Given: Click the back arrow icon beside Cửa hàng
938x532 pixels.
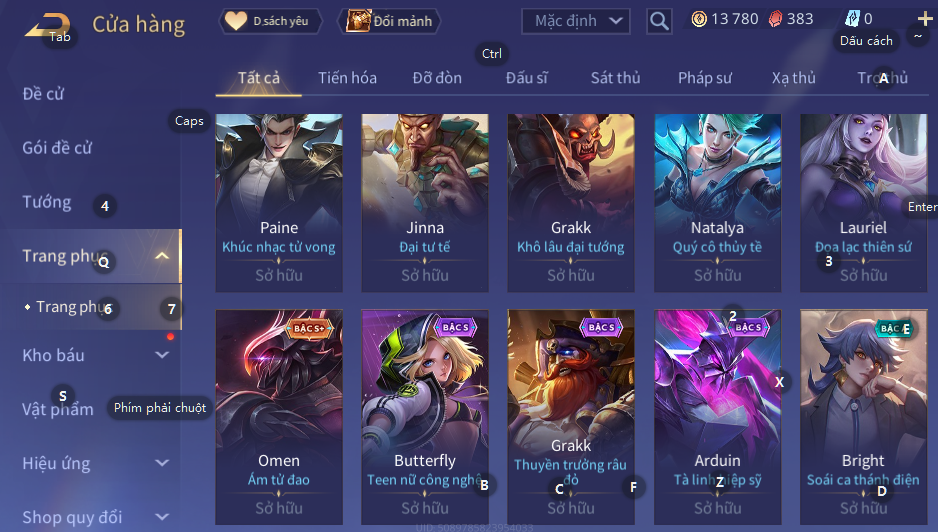Looking at the screenshot, I should 47,25.
